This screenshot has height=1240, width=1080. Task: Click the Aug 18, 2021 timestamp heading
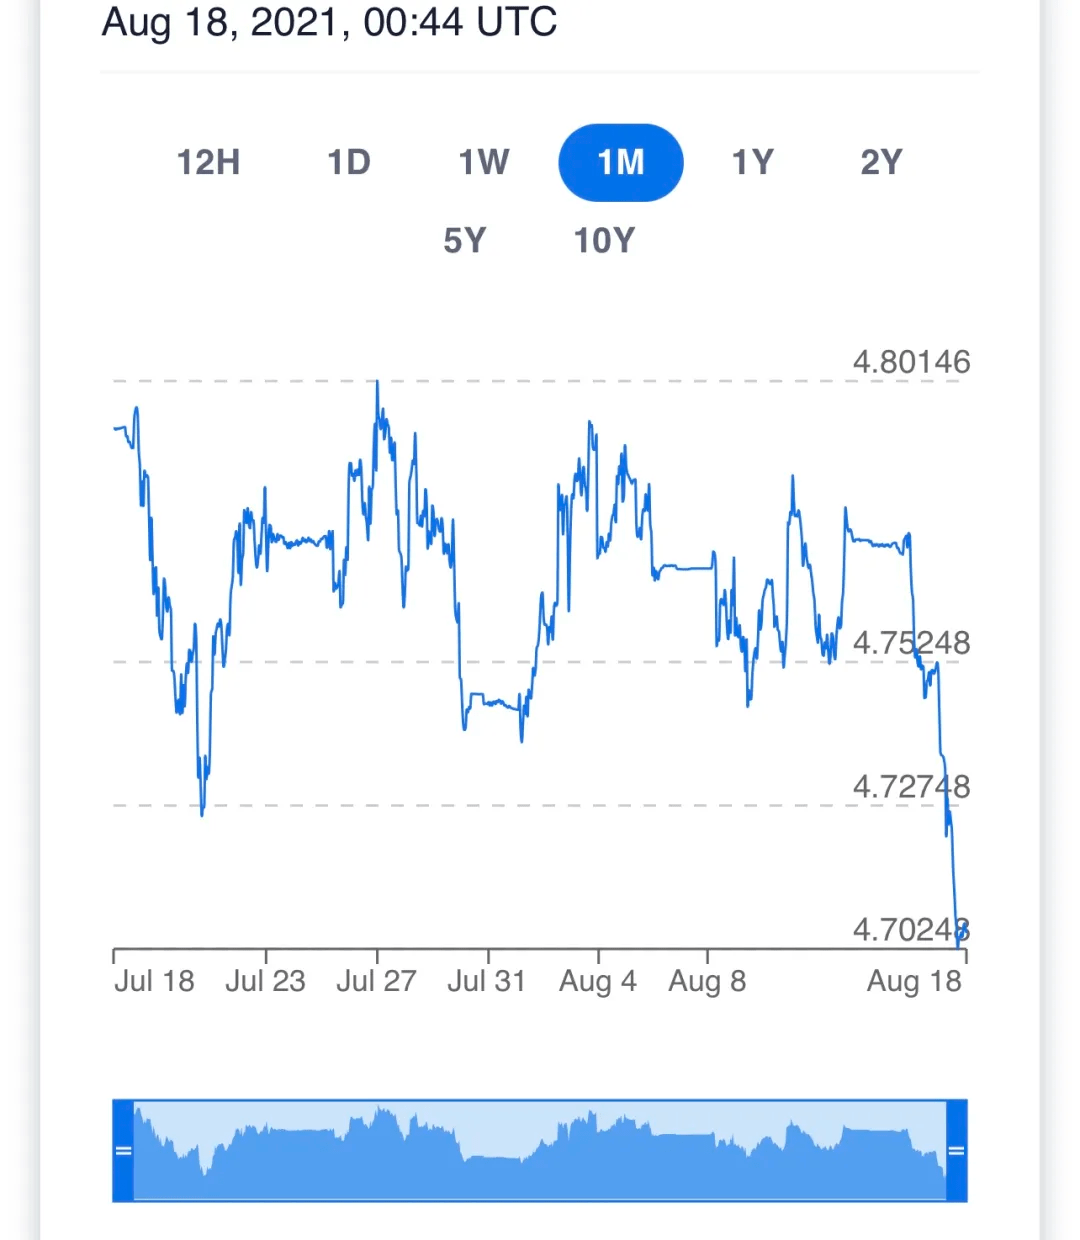[330, 22]
